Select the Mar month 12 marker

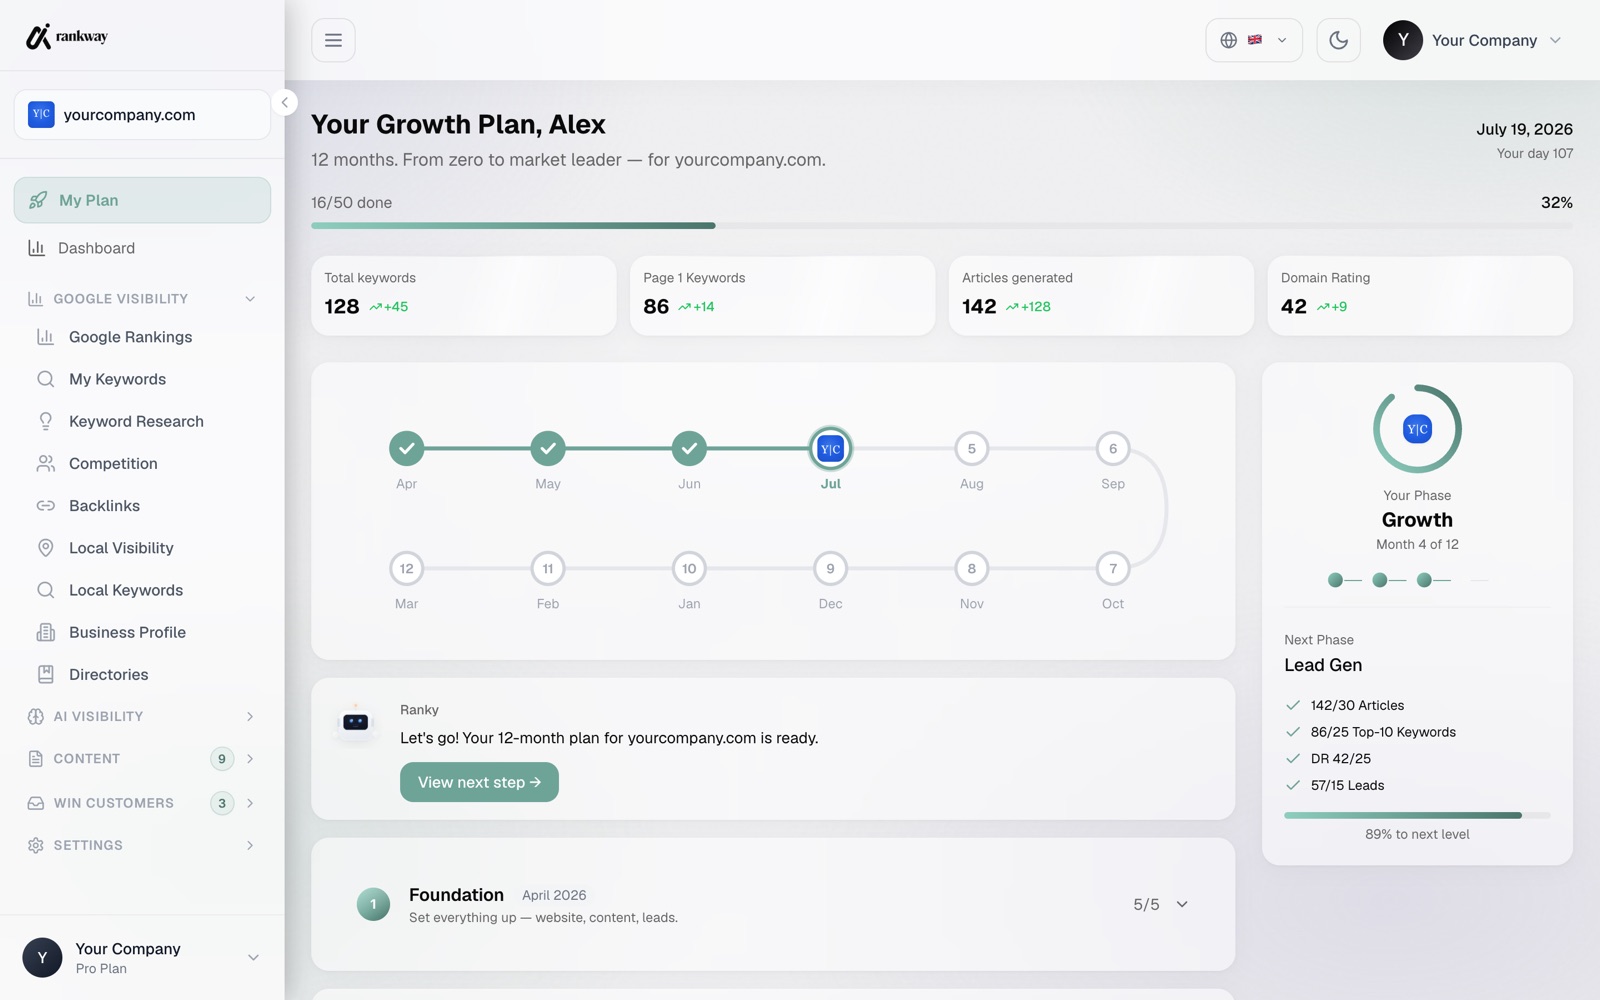pyautogui.click(x=406, y=568)
